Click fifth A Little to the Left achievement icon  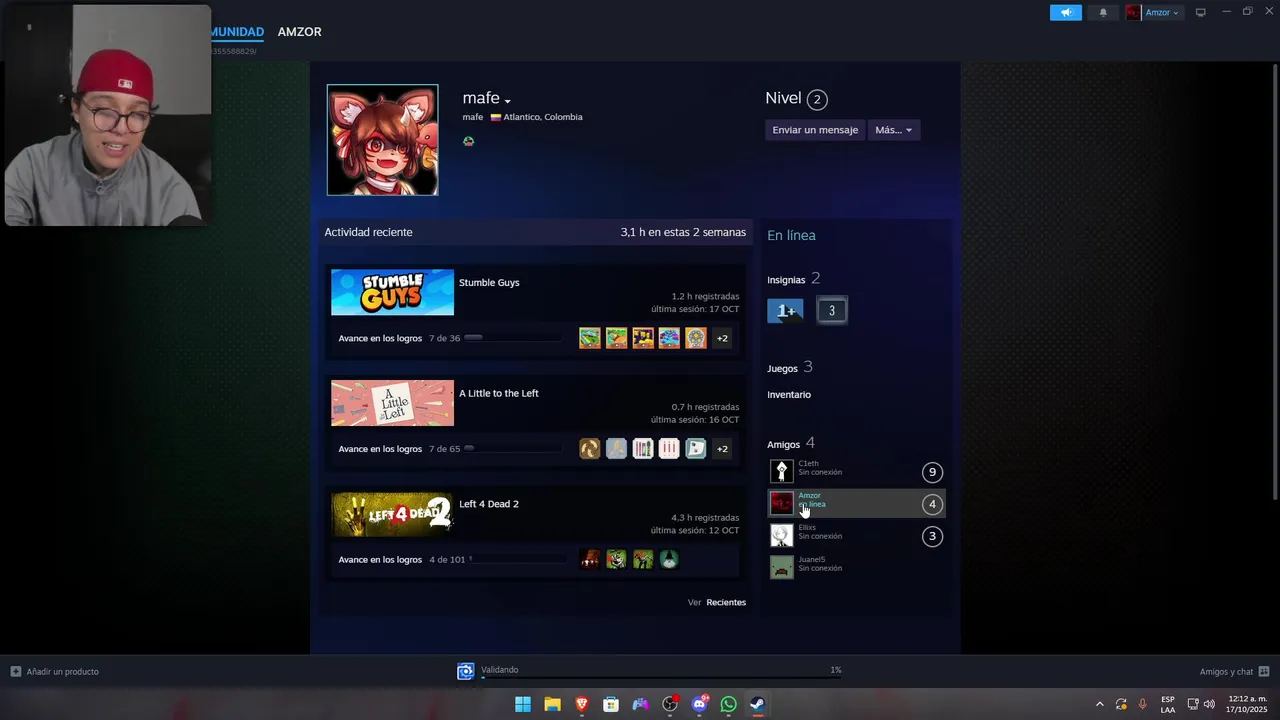696,449
